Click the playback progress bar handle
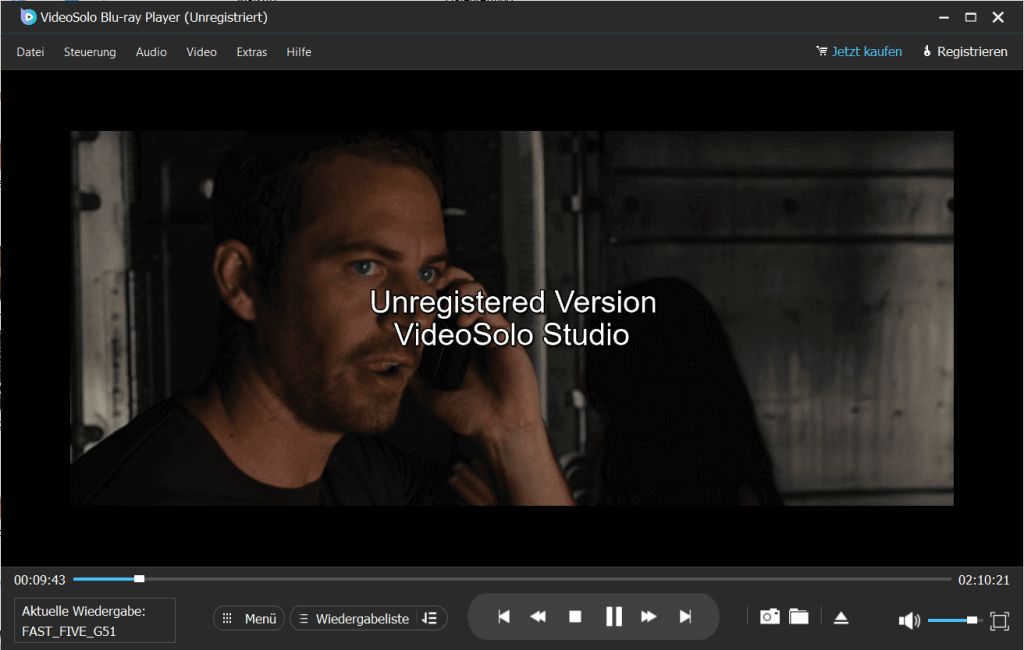Viewport: 1024px width, 650px height. point(139,579)
